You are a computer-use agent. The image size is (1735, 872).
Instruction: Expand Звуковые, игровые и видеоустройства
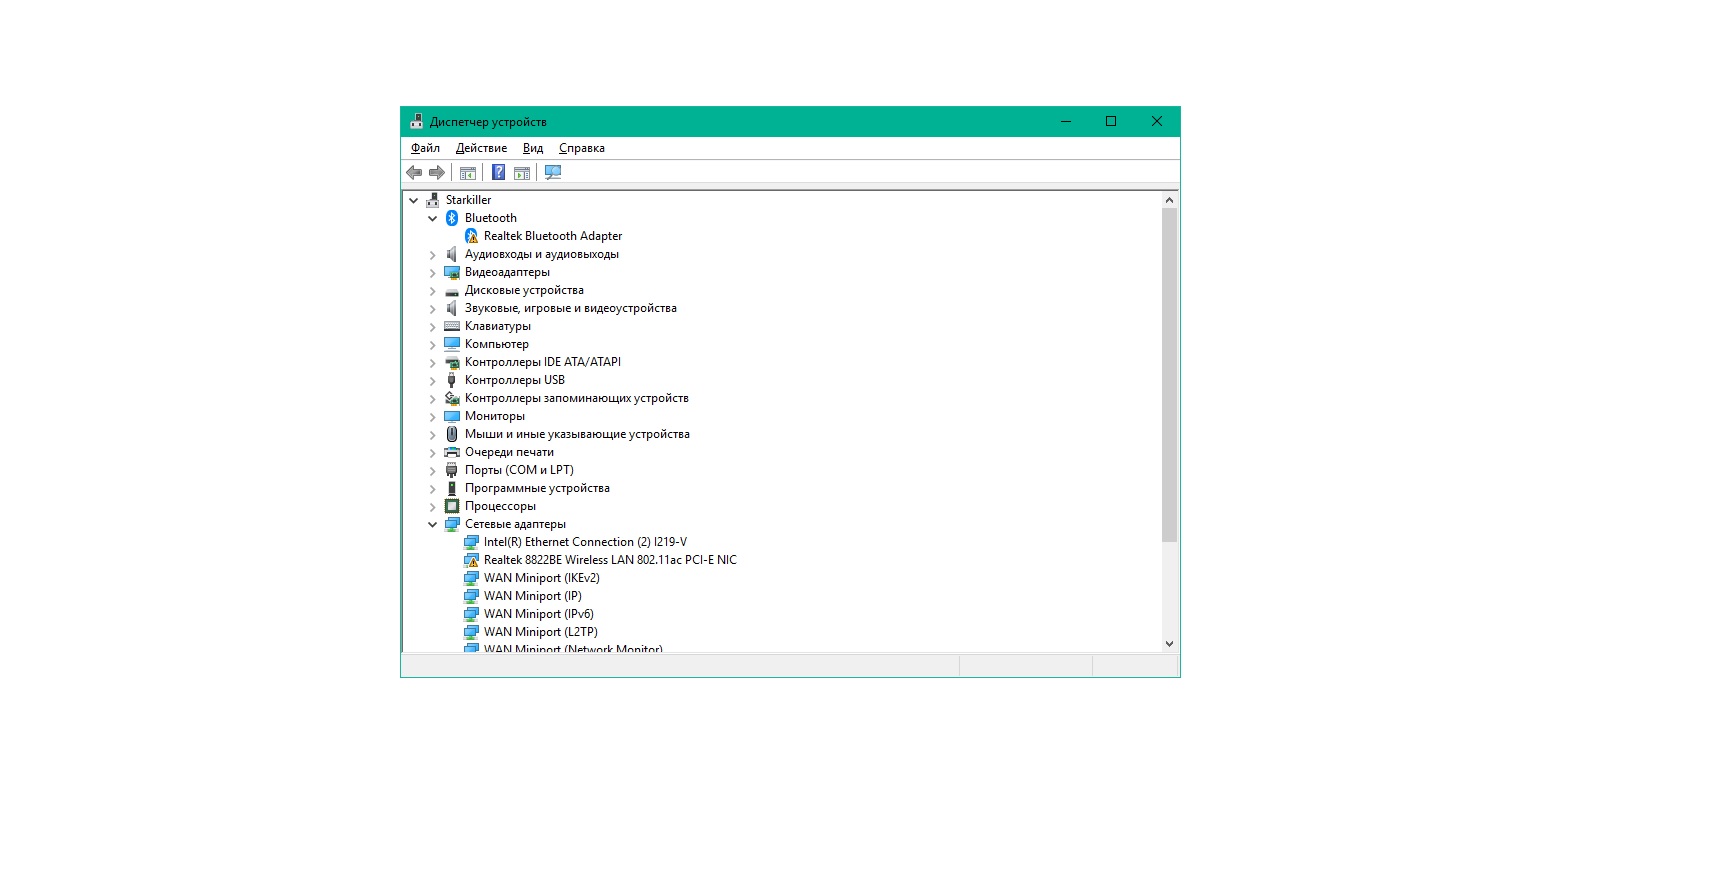[432, 309]
